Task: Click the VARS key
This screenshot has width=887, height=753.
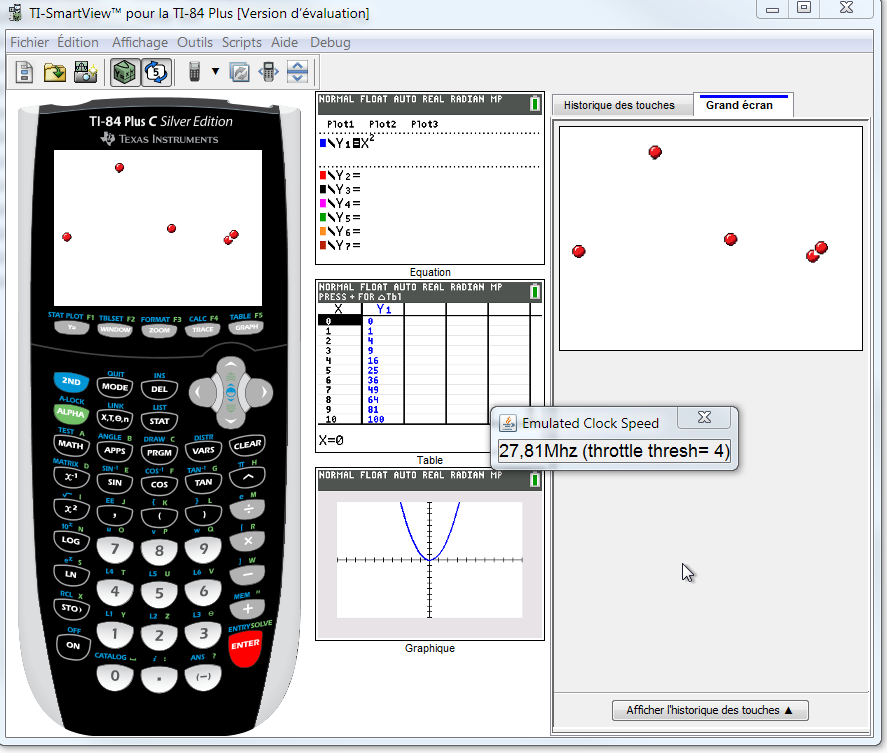Action: click(203, 450)
